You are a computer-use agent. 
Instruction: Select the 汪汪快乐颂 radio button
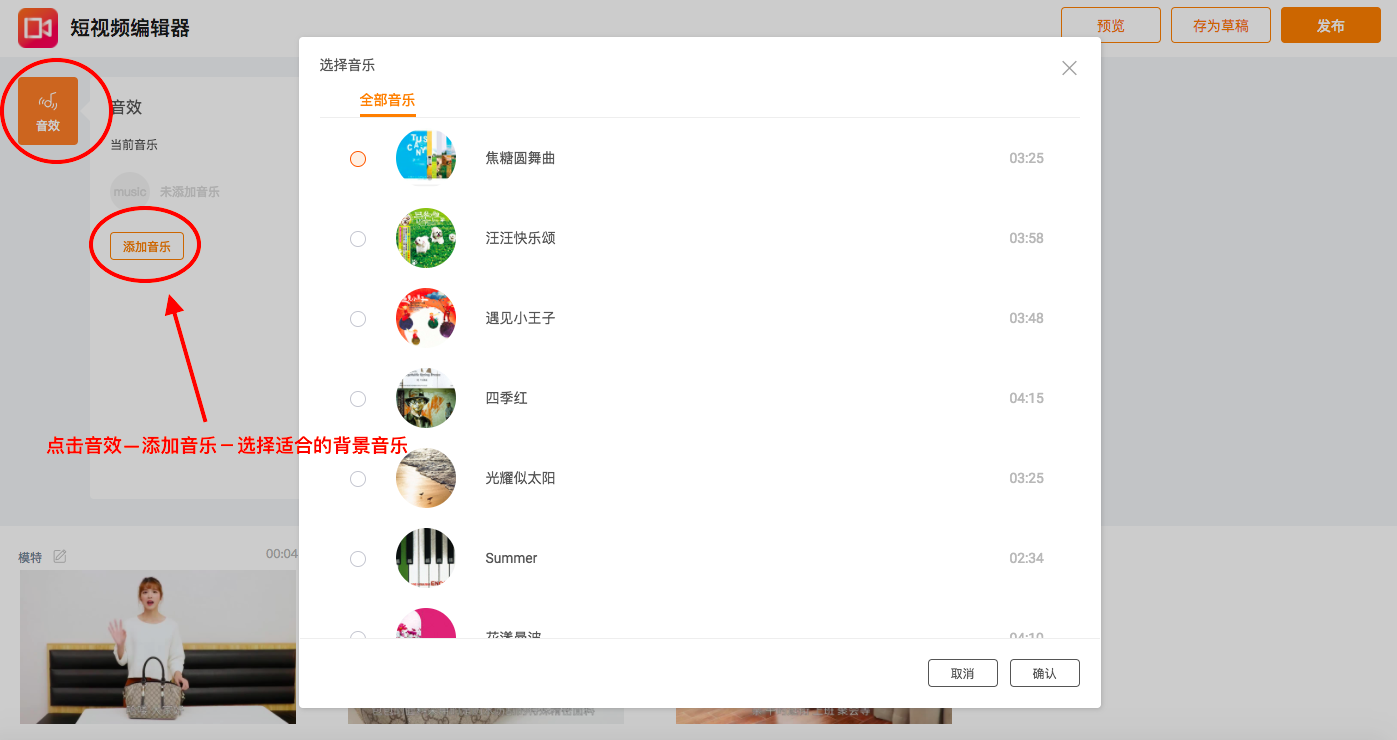(358, 239)
